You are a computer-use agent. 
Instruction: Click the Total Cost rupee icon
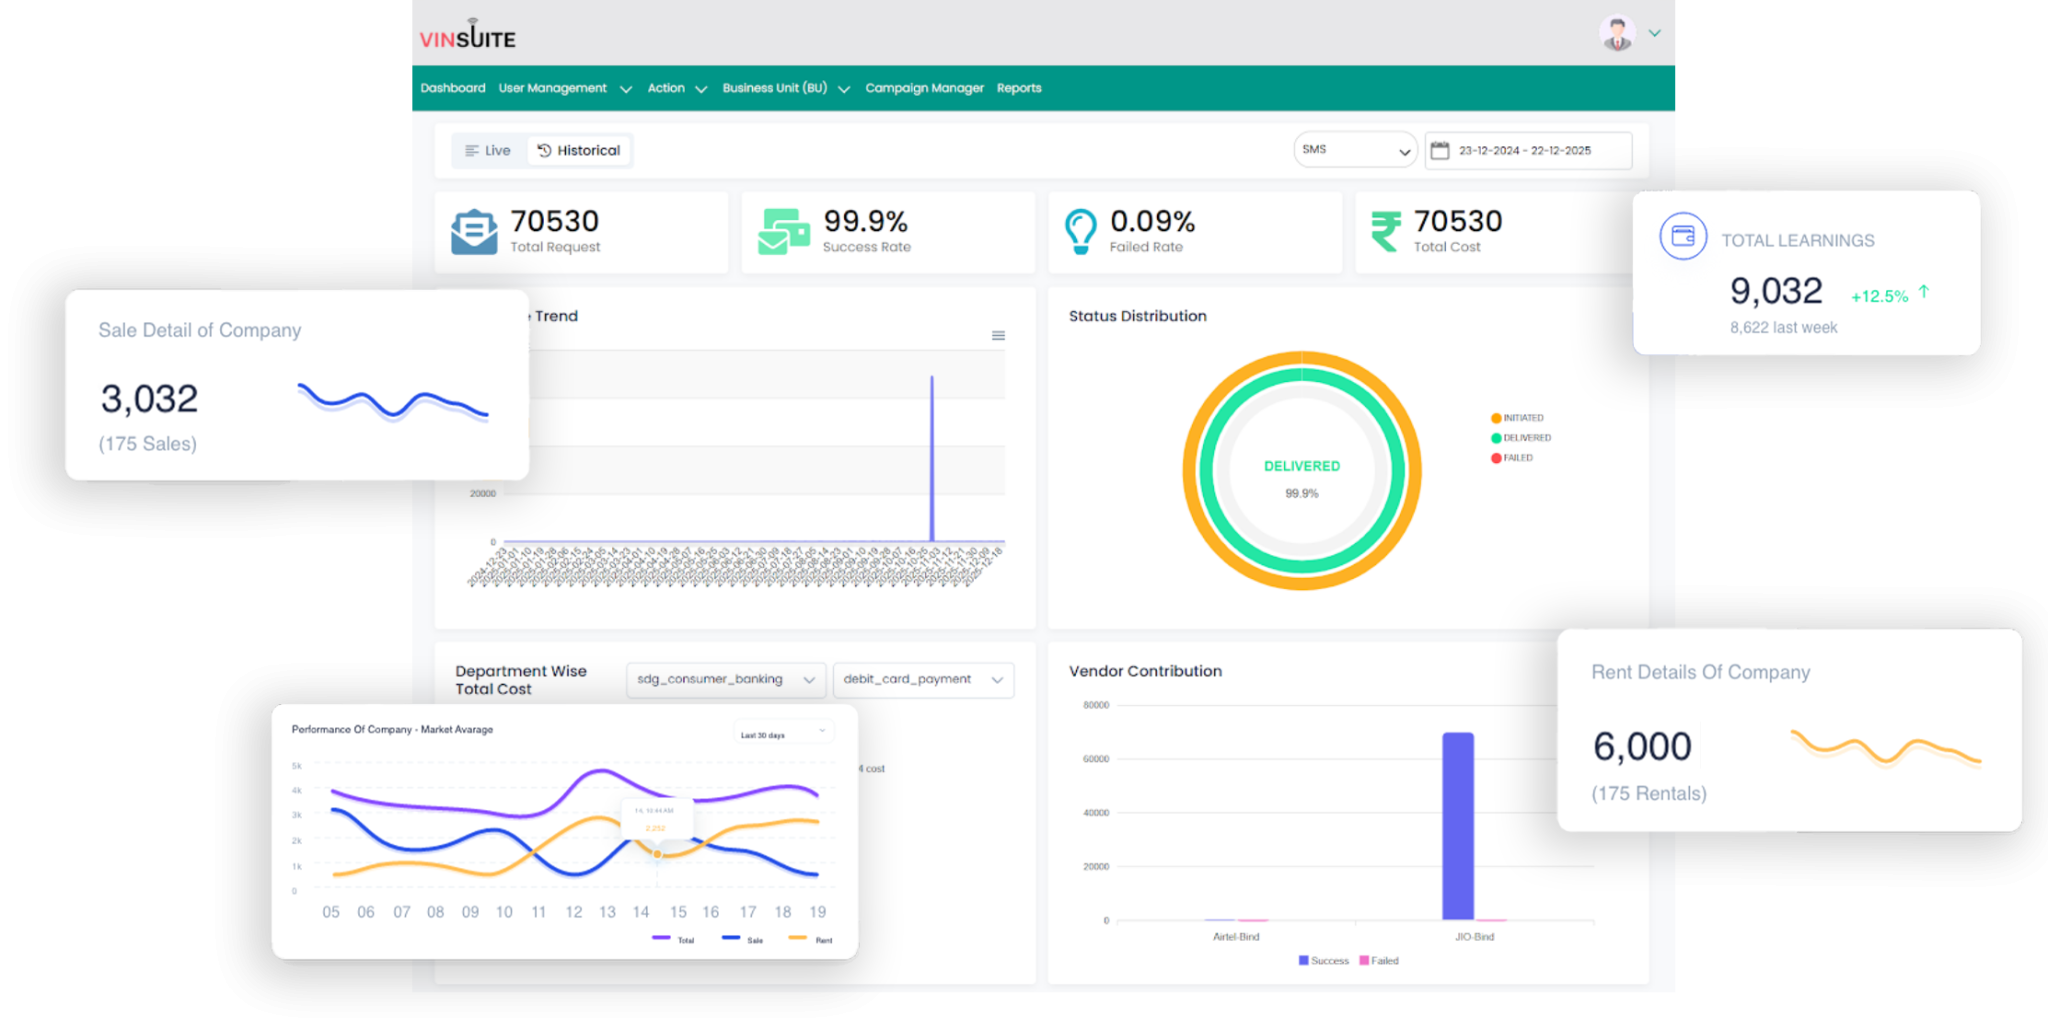click(1385, 231)
